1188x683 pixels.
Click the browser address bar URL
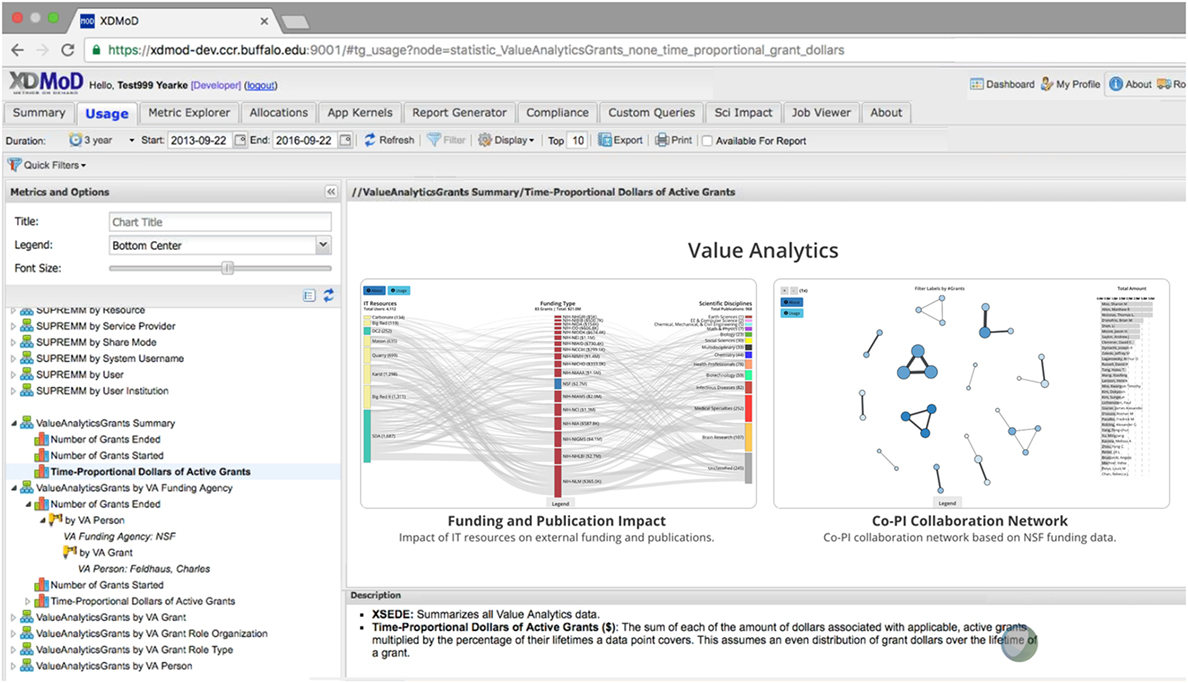[476, 50]
